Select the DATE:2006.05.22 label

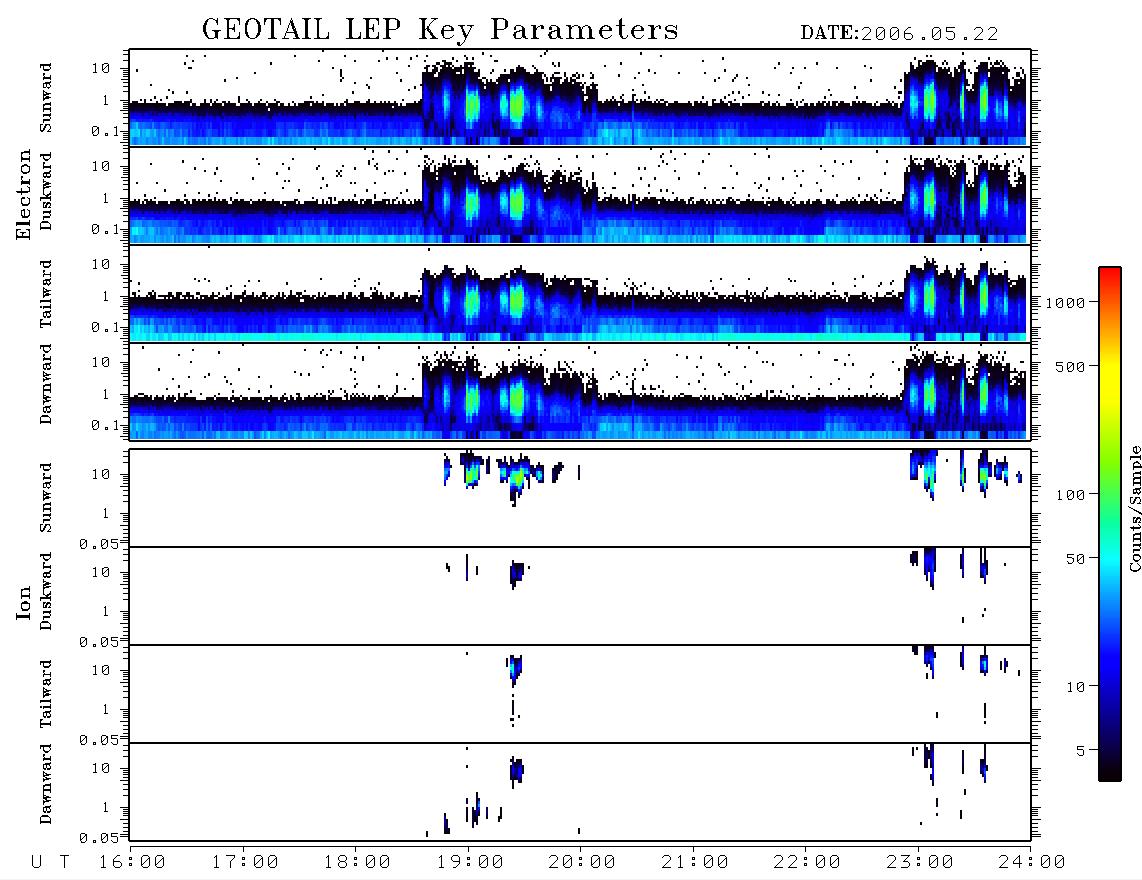(899, 34)
